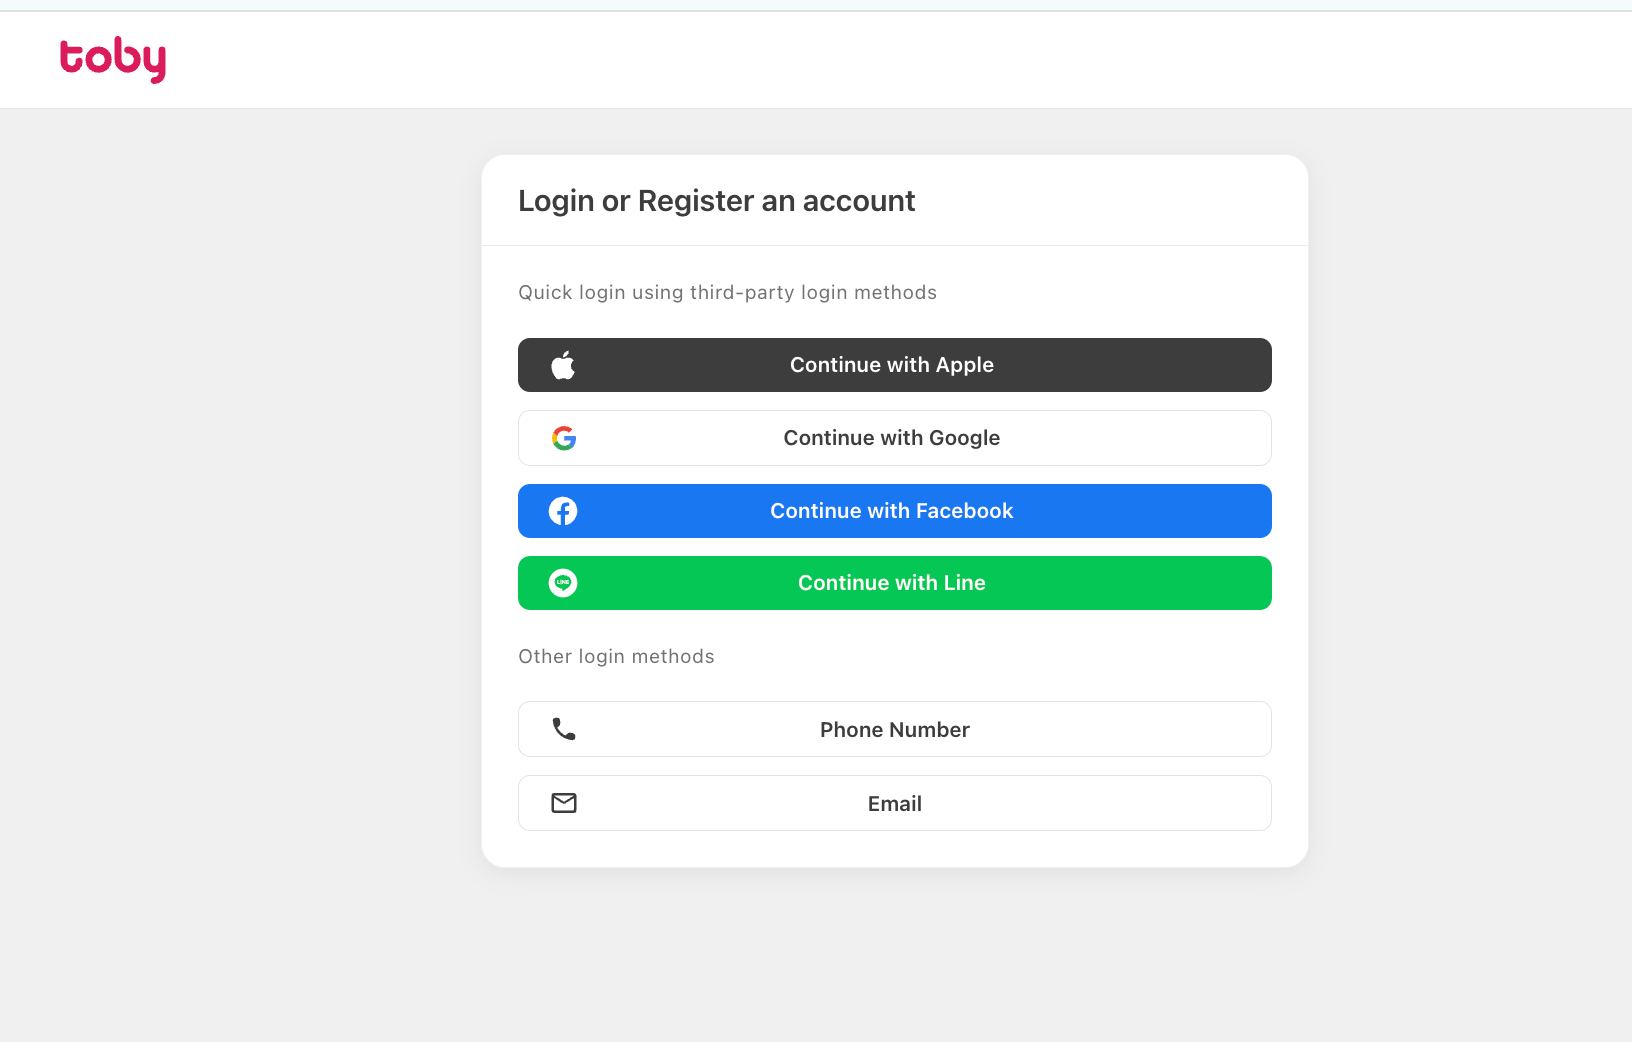1632x1042 pixels.
Task: Click the Line chat bubble icon
Action: 563,583
